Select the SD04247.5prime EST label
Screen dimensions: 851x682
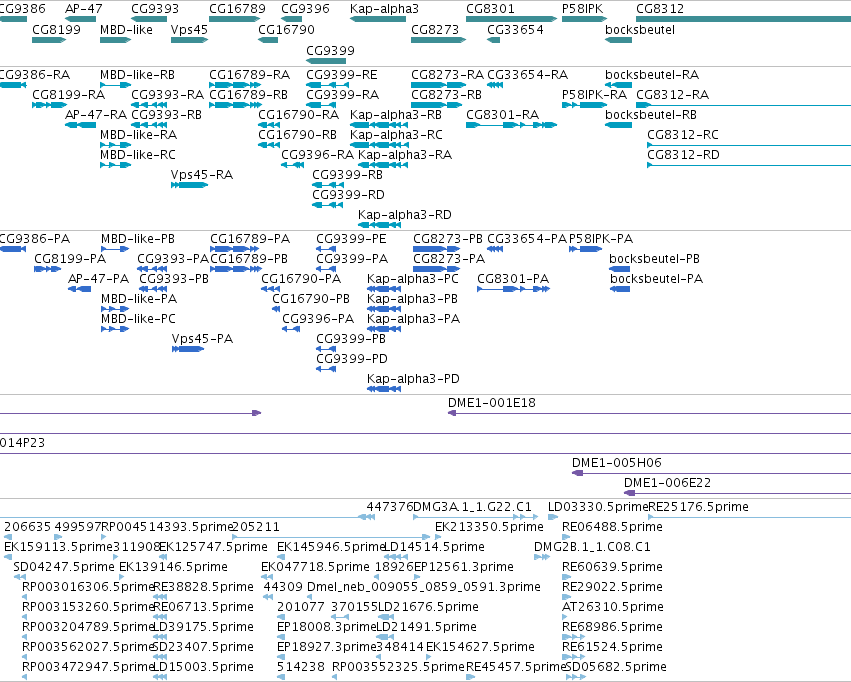click(64, 567)
